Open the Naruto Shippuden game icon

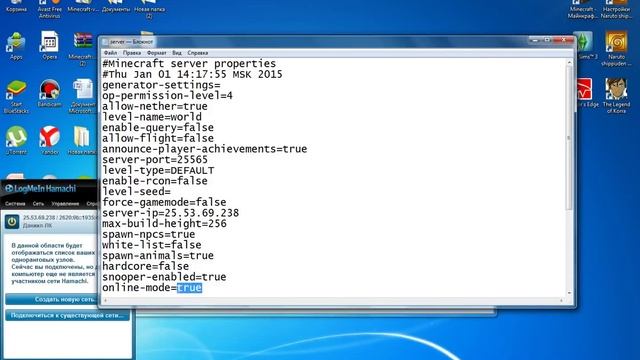[x=616, y=48]
